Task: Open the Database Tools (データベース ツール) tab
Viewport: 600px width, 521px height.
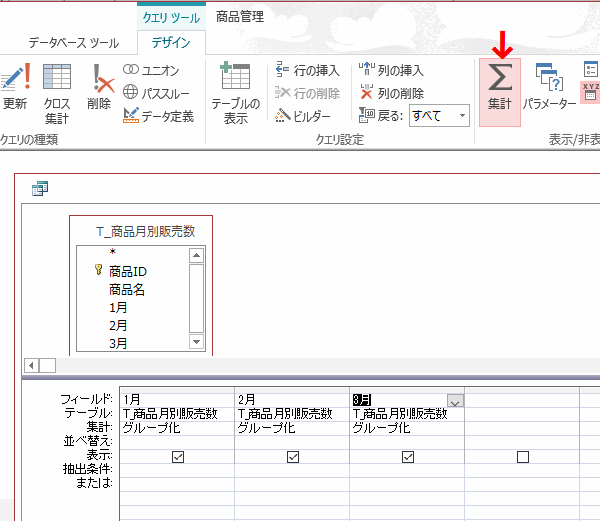Action: coord(74,42)
